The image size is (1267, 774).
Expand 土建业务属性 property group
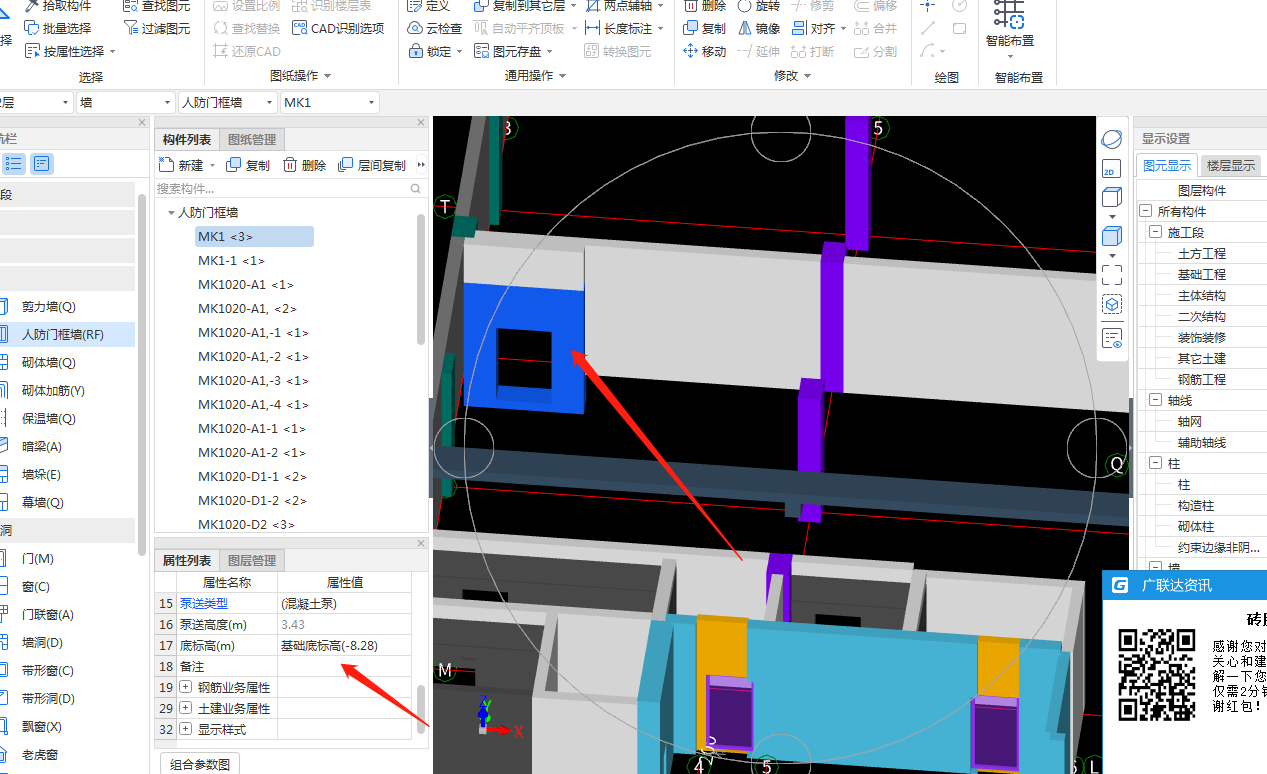point(186,708)
